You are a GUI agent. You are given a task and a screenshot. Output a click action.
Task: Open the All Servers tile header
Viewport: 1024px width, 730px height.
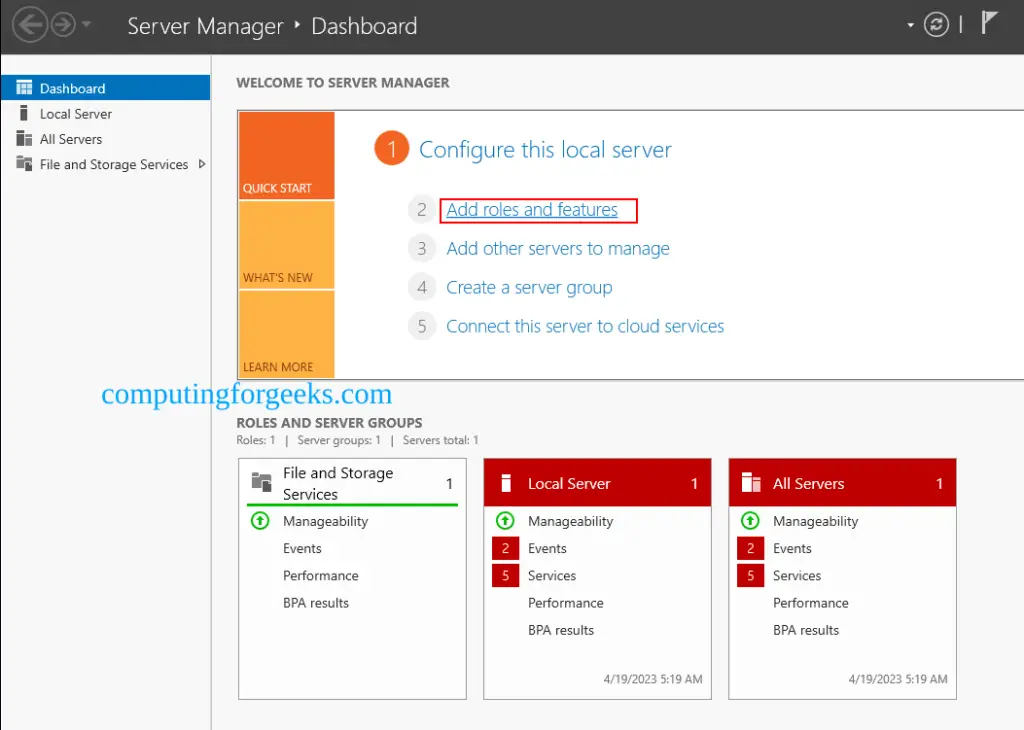[x=842, y=483]
